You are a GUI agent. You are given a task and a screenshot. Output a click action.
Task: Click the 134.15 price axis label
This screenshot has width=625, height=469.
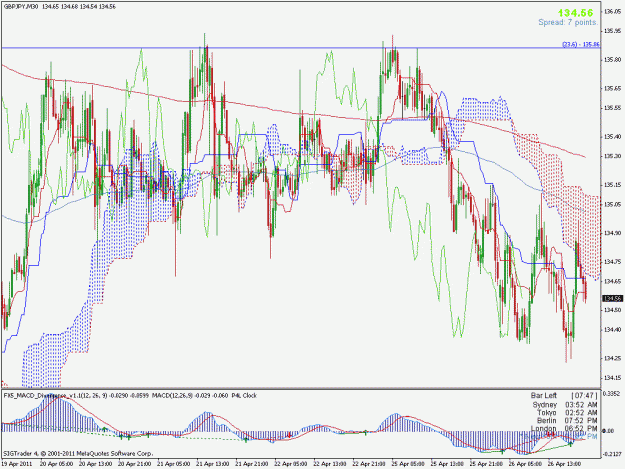613,378
